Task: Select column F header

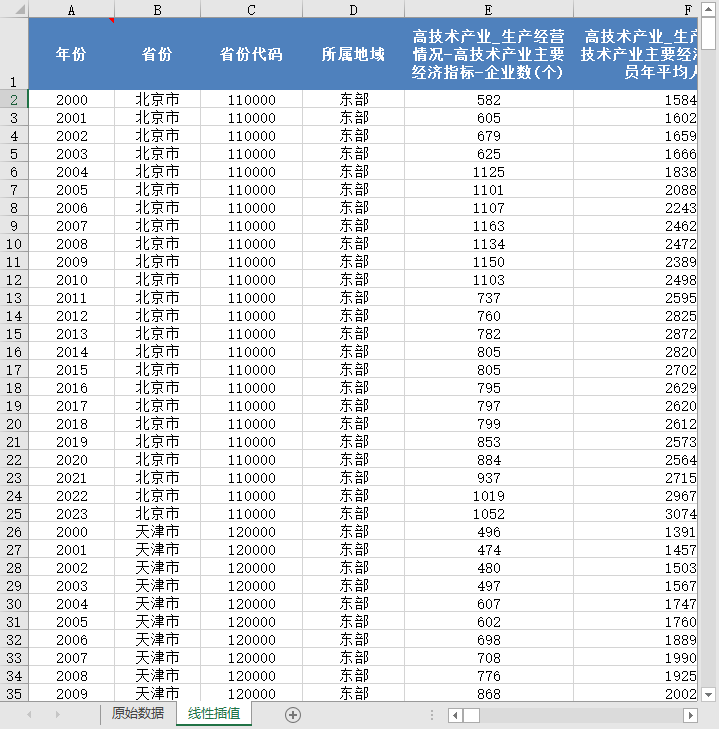Action: [636, 9]
